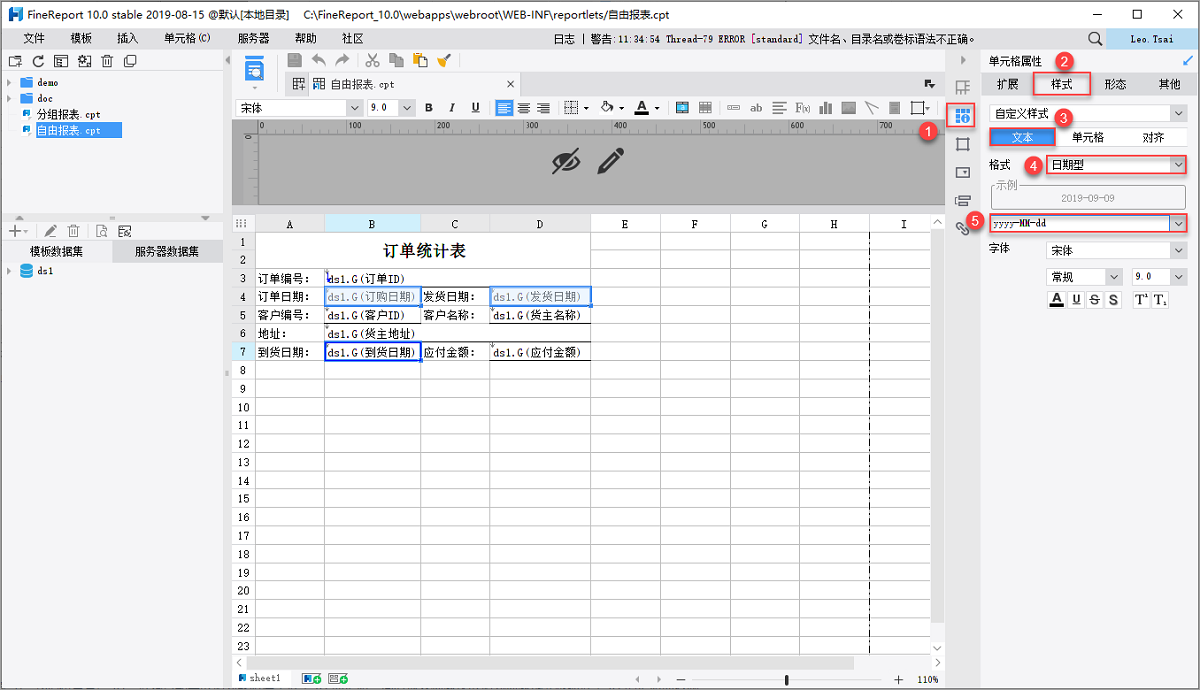Click the 日志 log button
This screenshot has height=690, width=1200.
564,39
